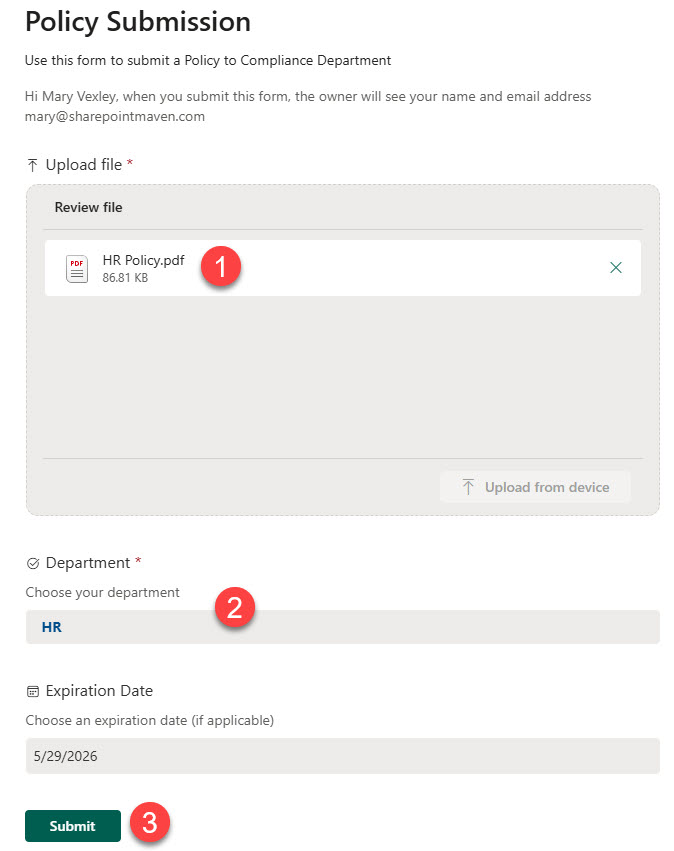
Task: Click the upload icon inside "Upload from device"
Action: [467, 487]
